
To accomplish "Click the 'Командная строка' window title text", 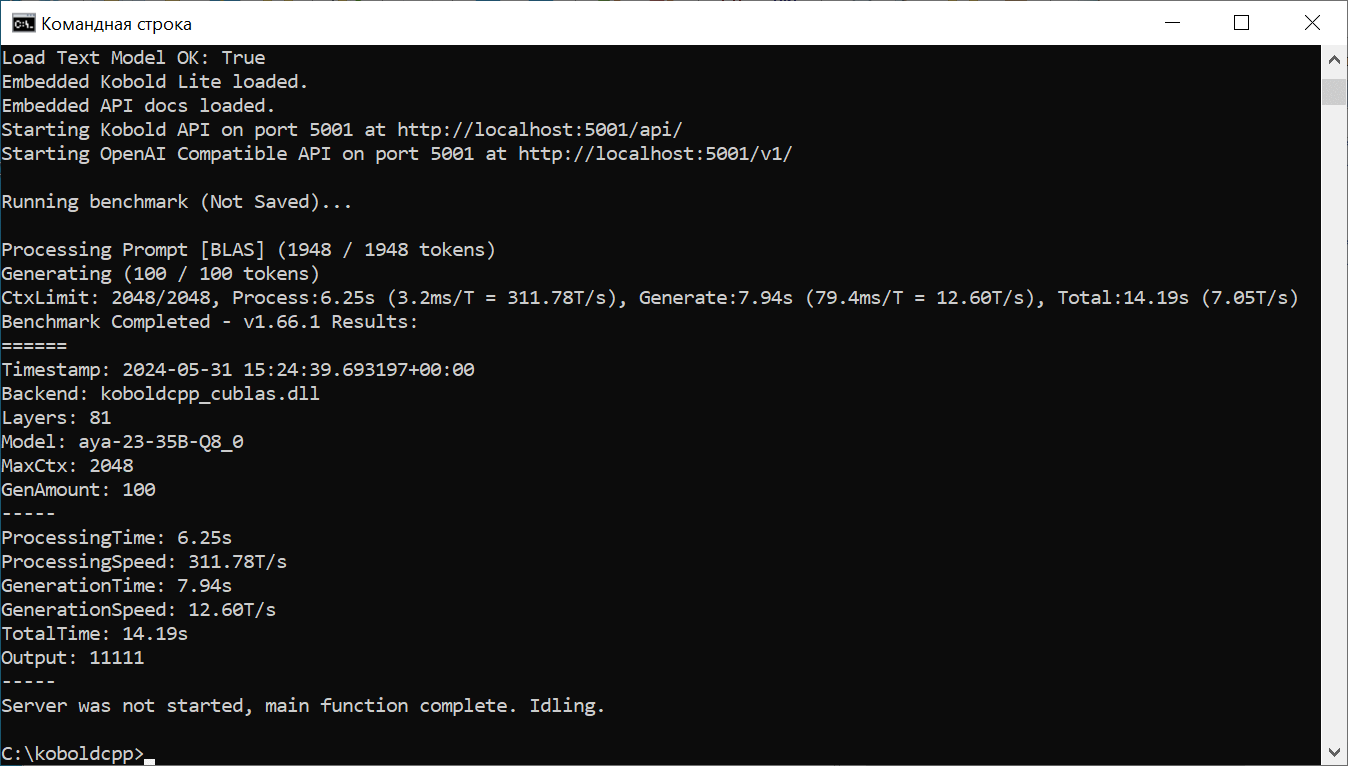I will point(116,23).
